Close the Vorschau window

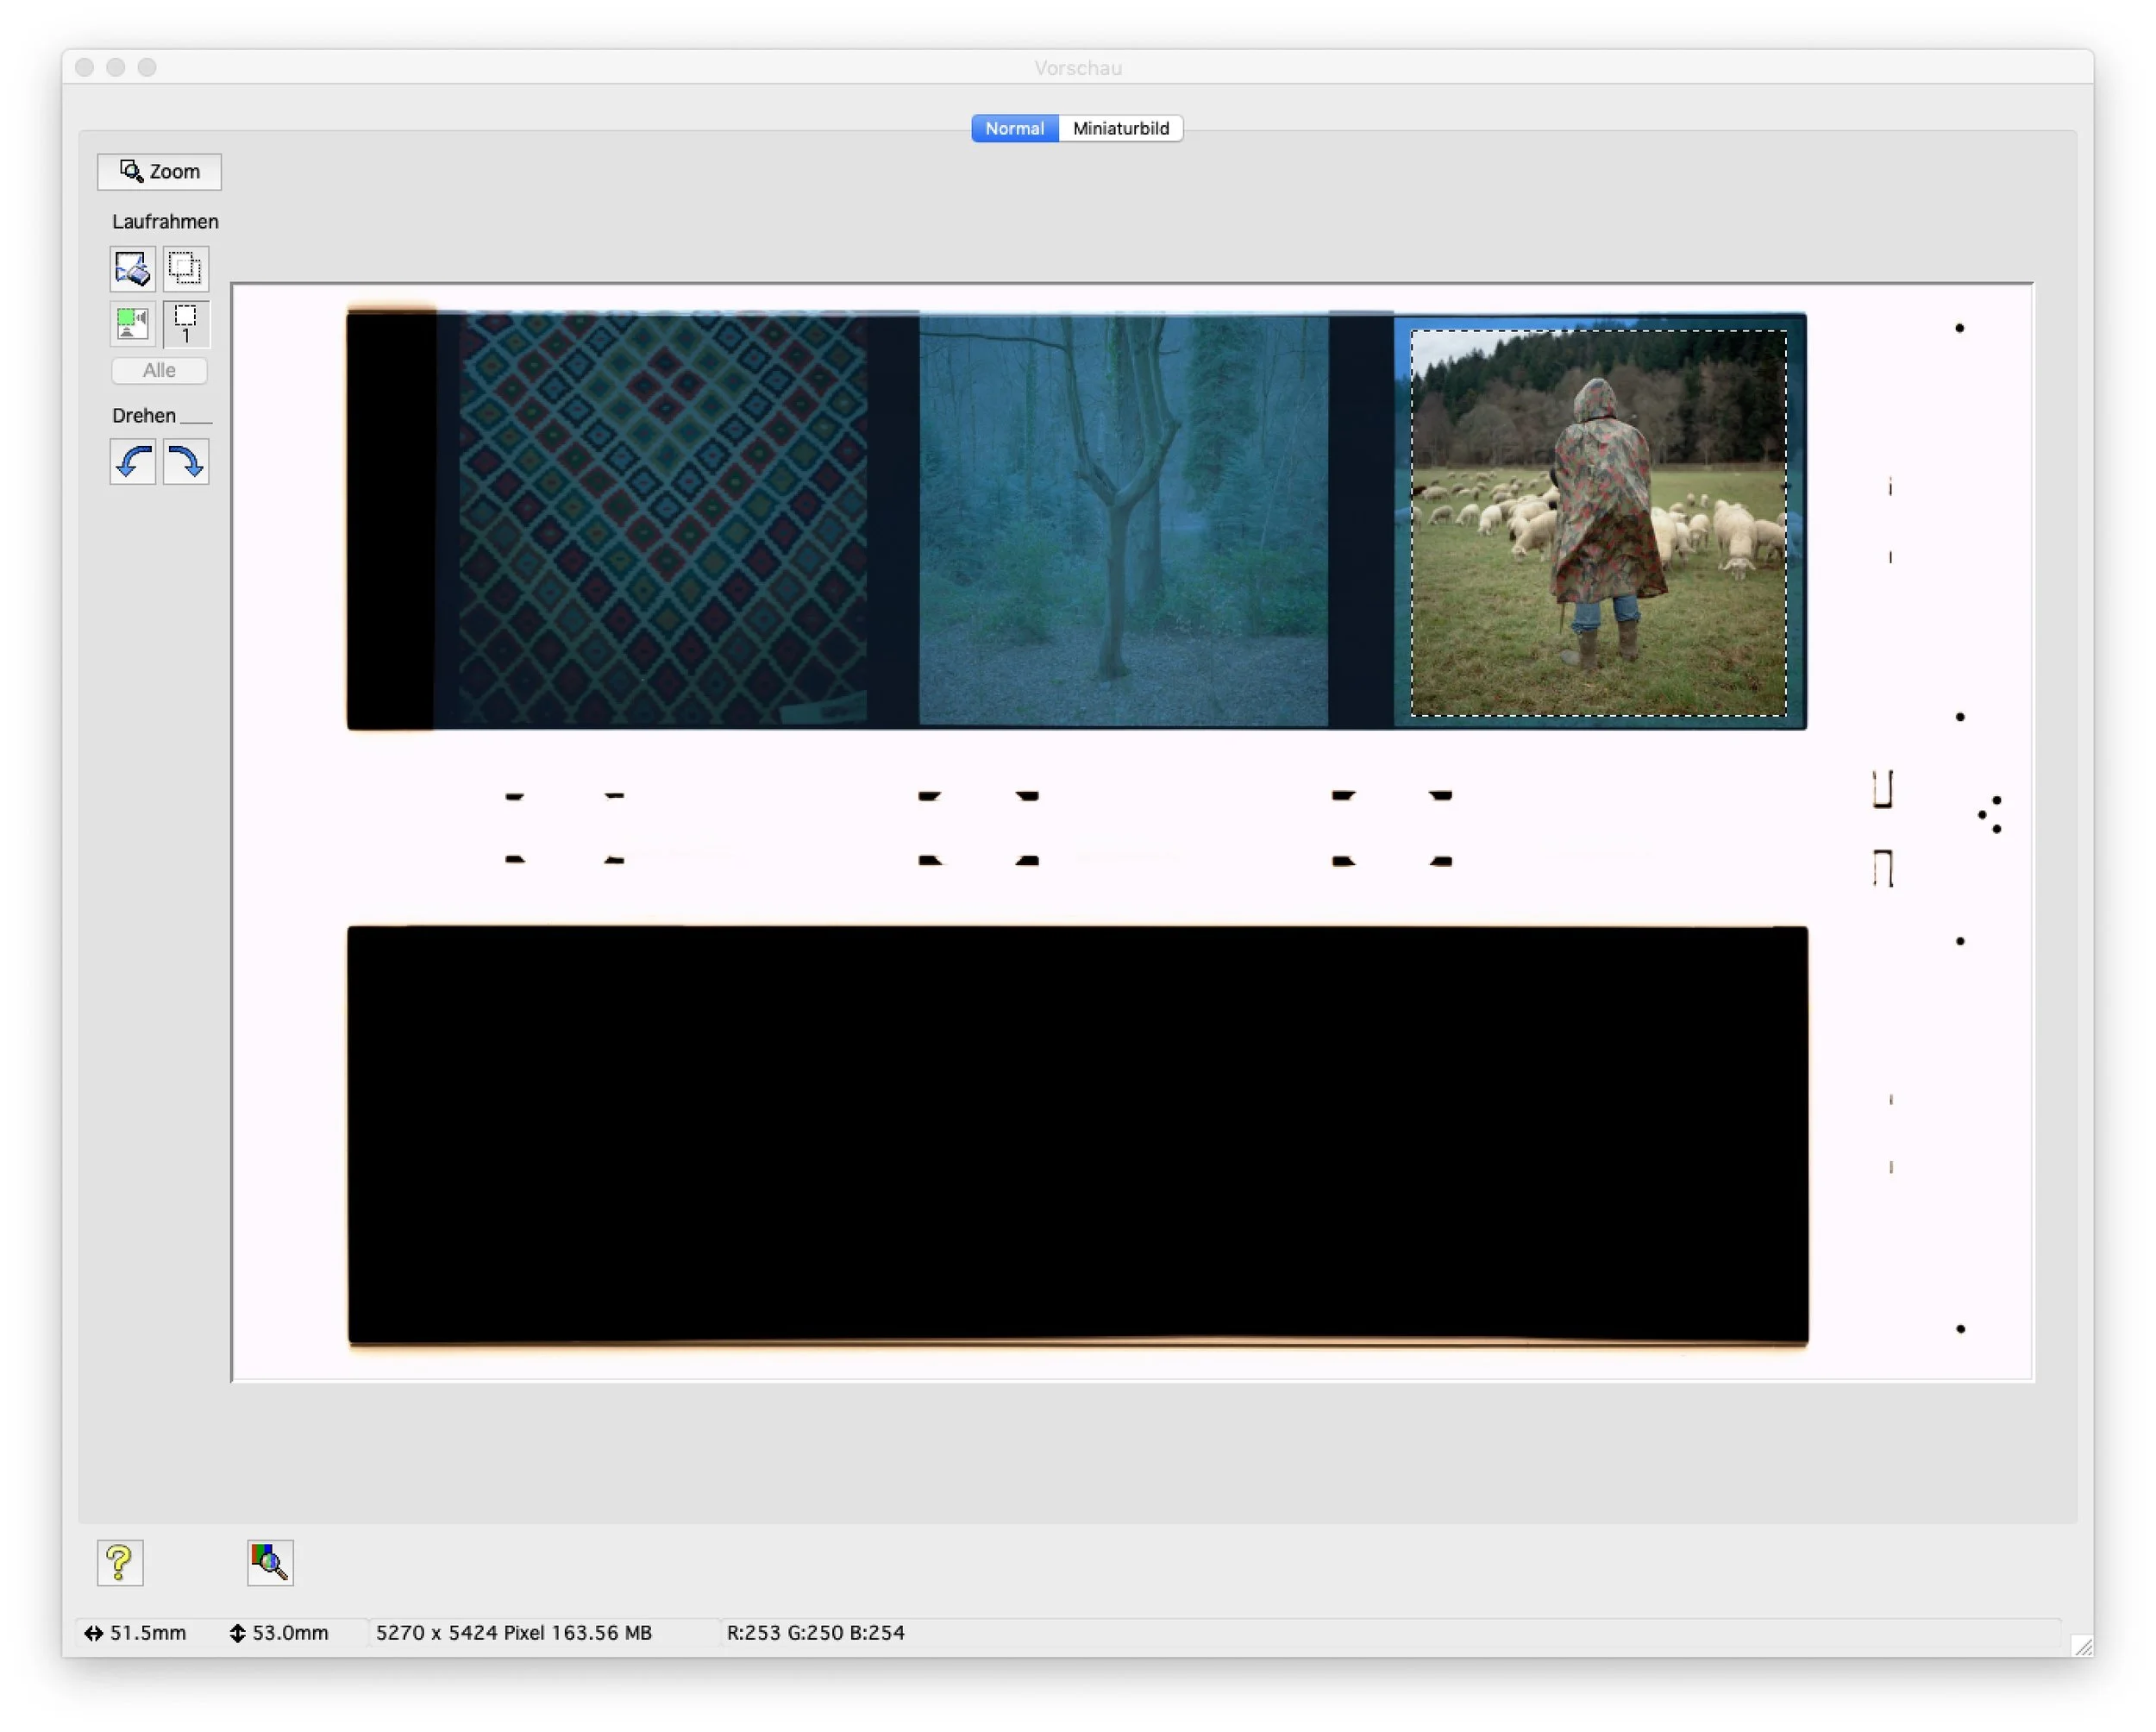pos(85,67)
